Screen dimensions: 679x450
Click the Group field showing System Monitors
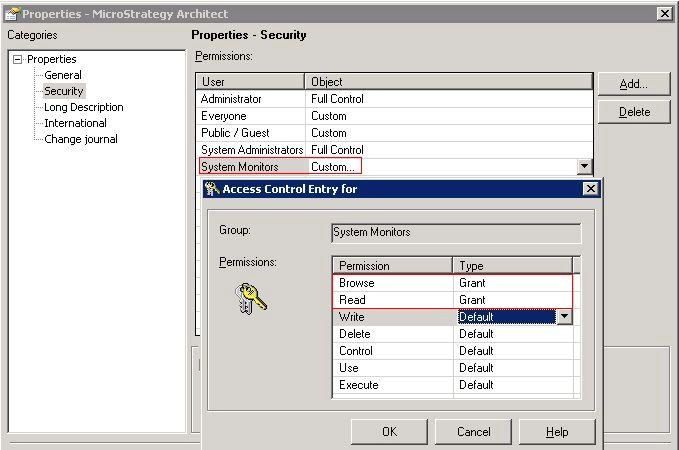[x=456, y=233]
